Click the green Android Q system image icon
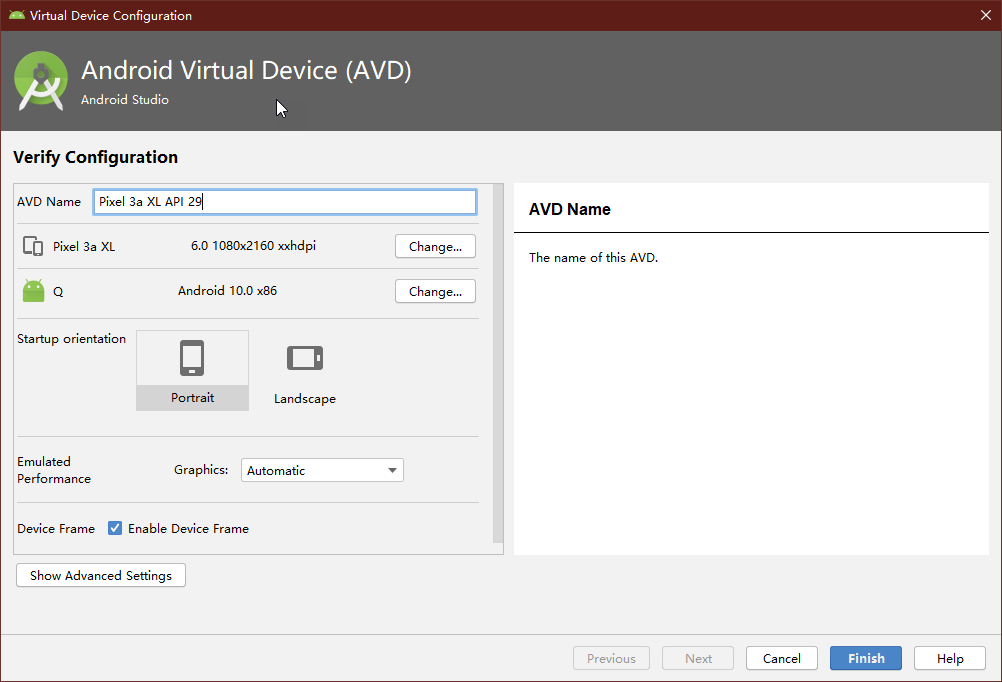This screenshot has height=682, width=1002. click(x=33, y=291)
